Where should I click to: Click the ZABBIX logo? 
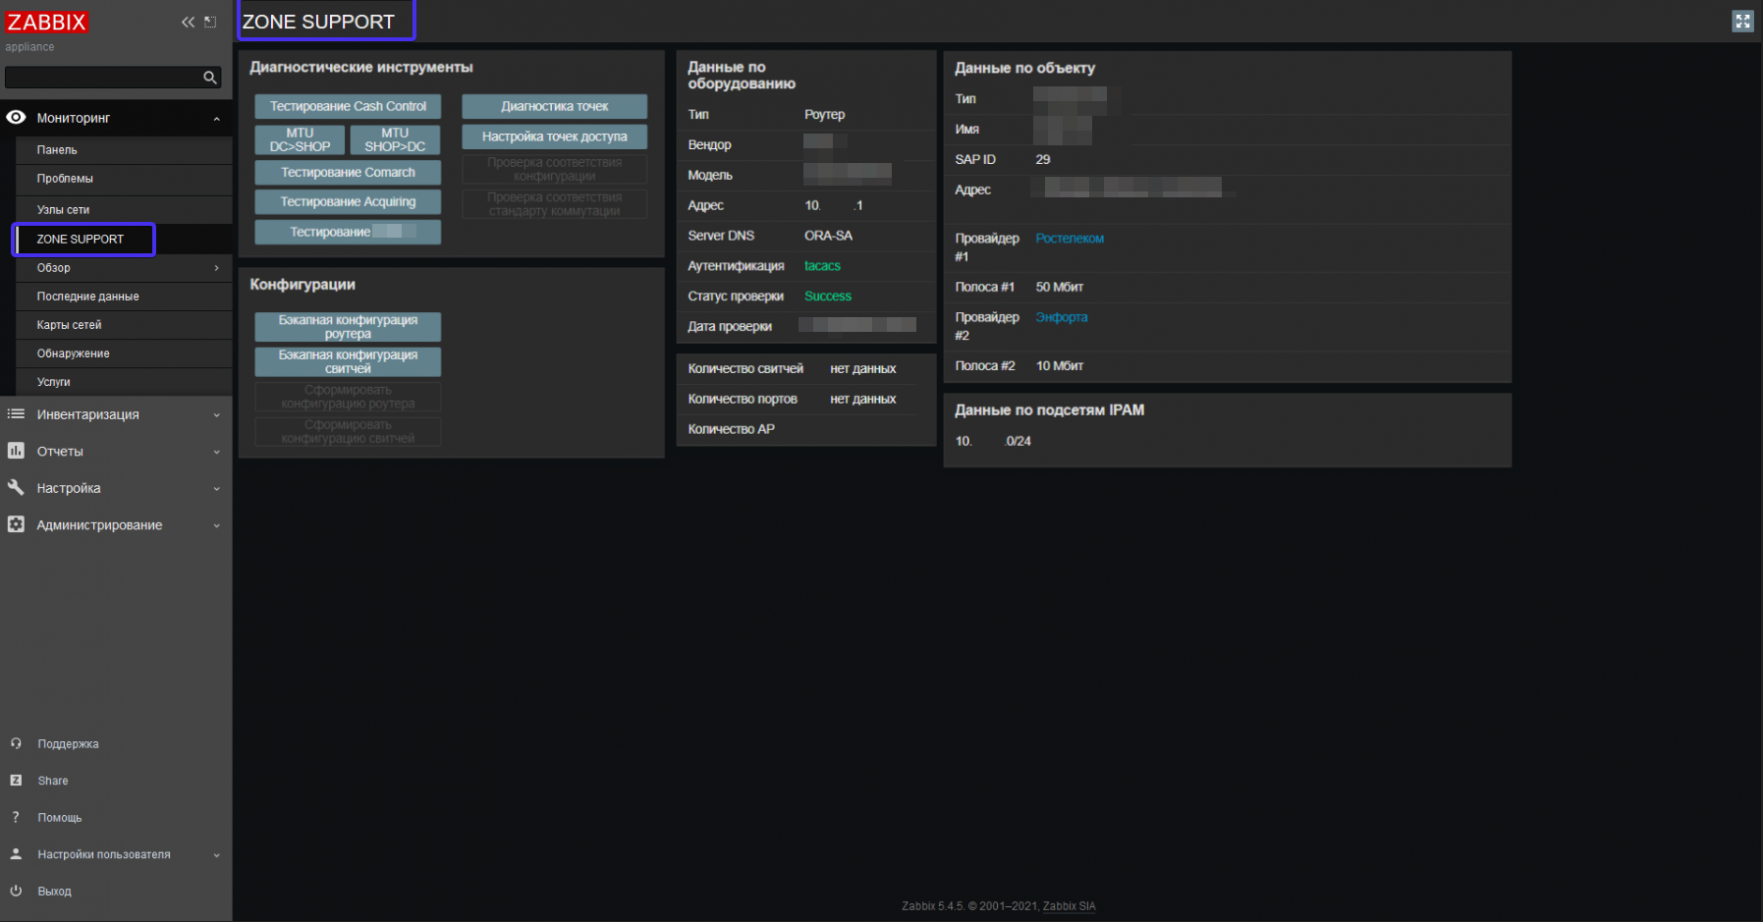[x=47, y=22]
